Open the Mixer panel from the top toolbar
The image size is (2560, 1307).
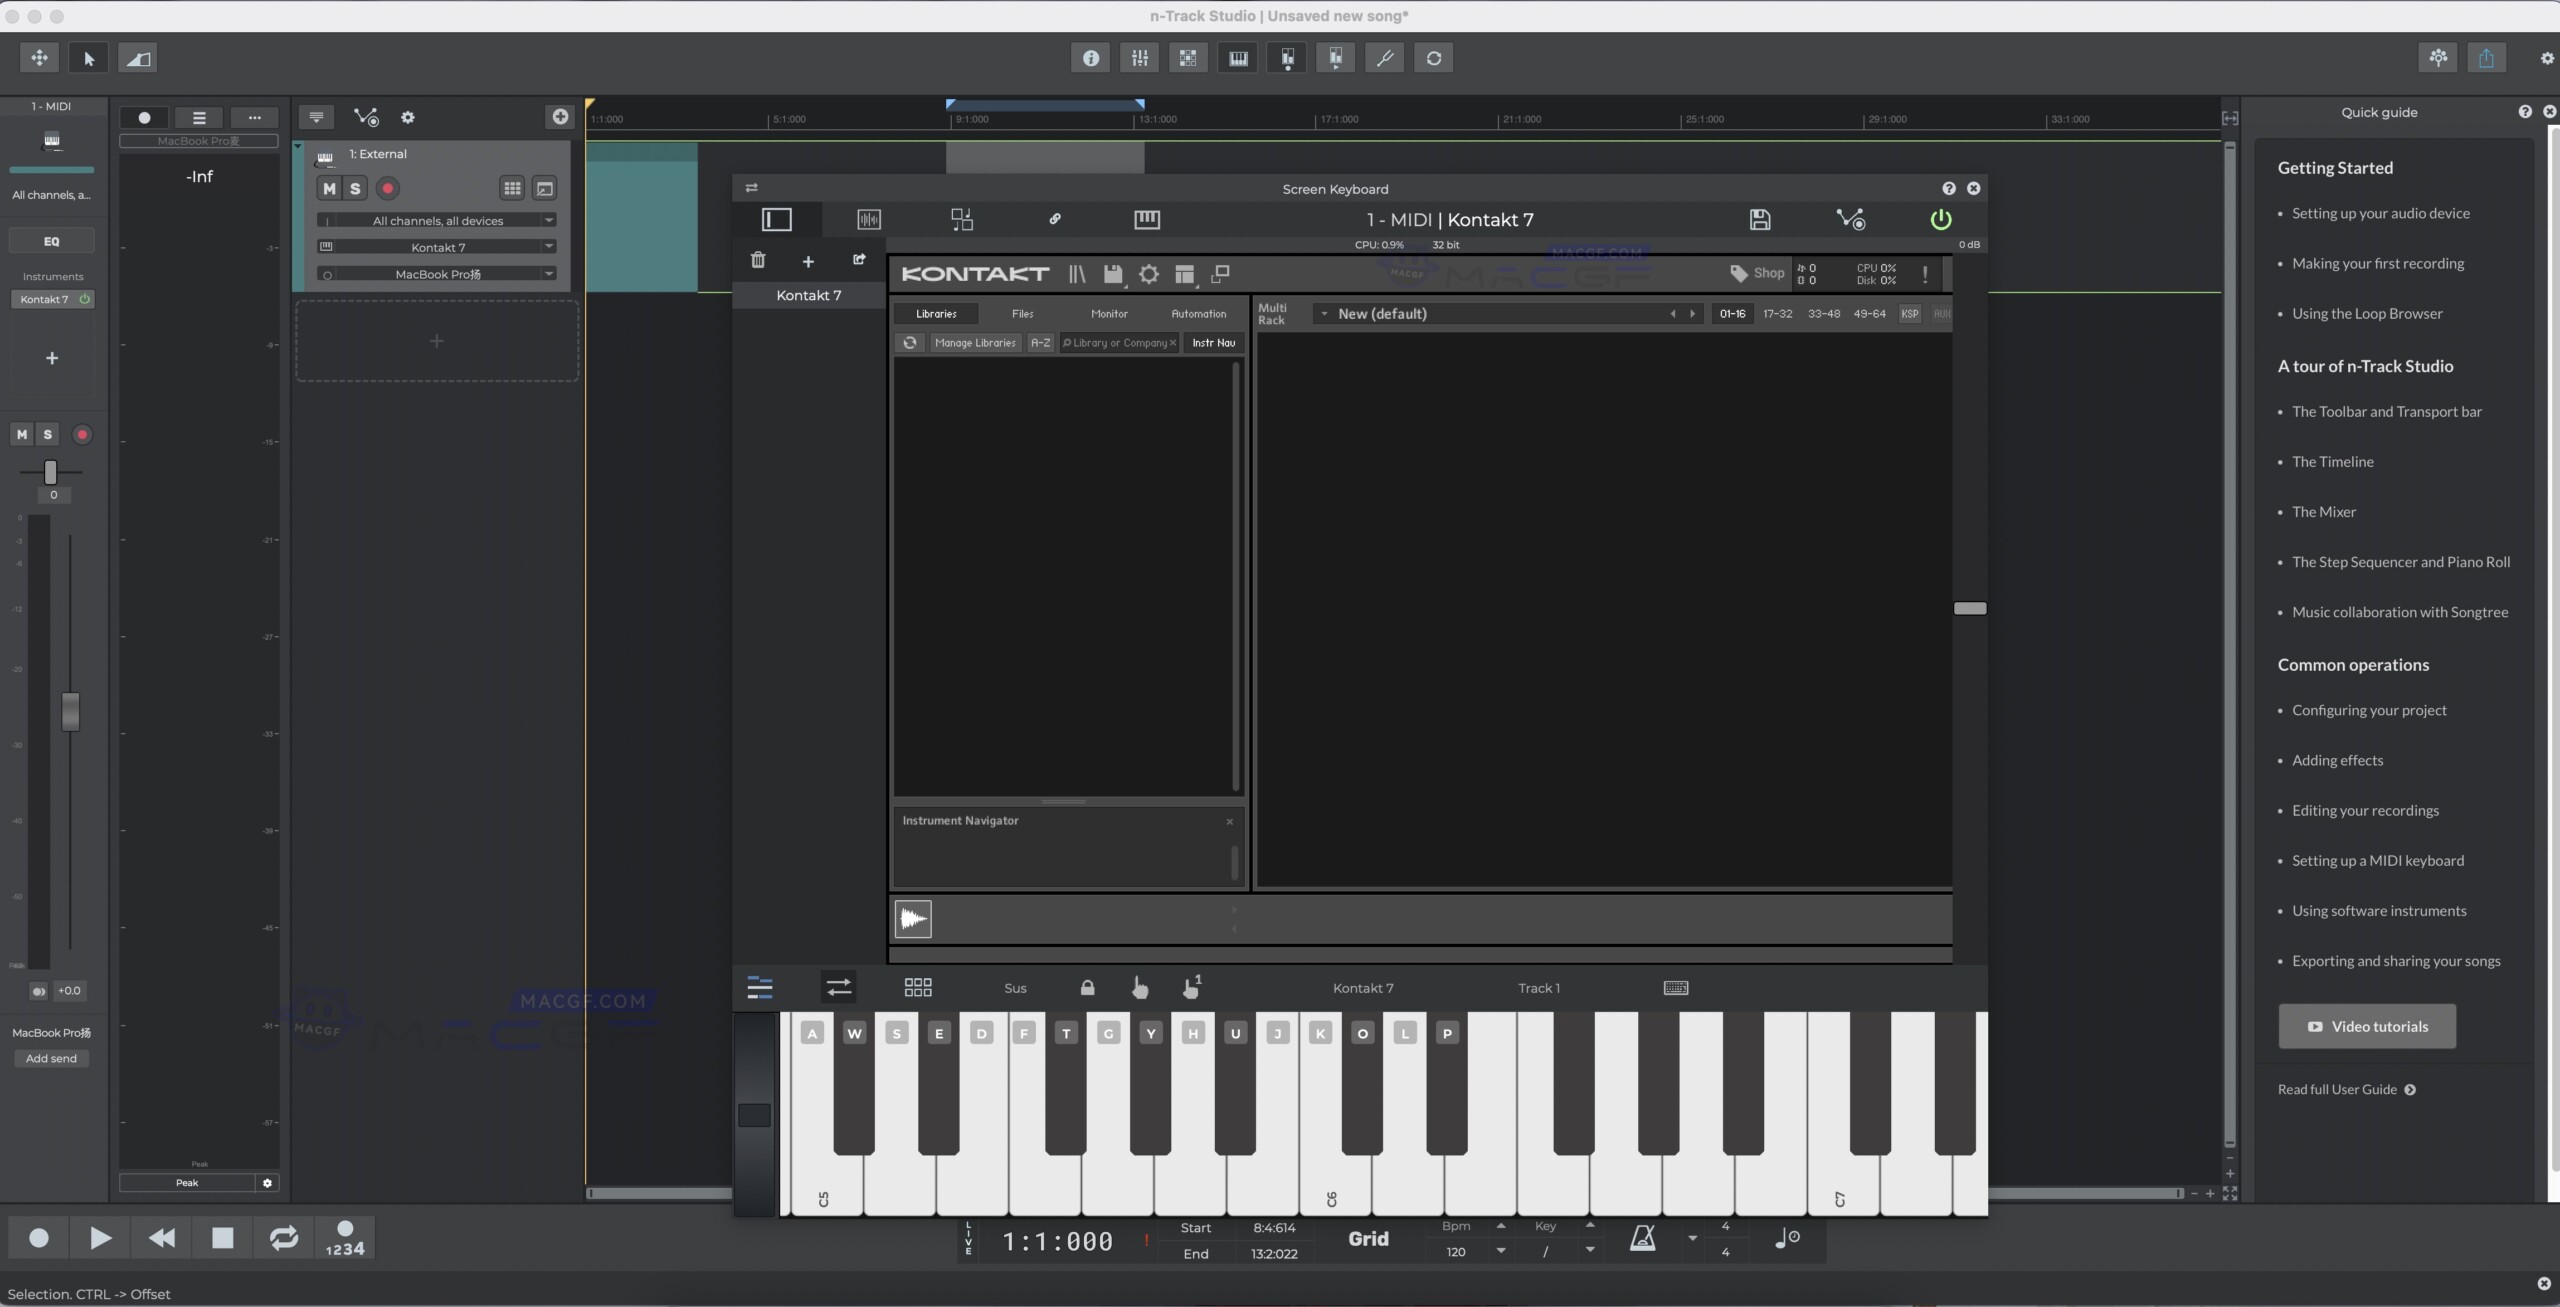pos(1140,58)
